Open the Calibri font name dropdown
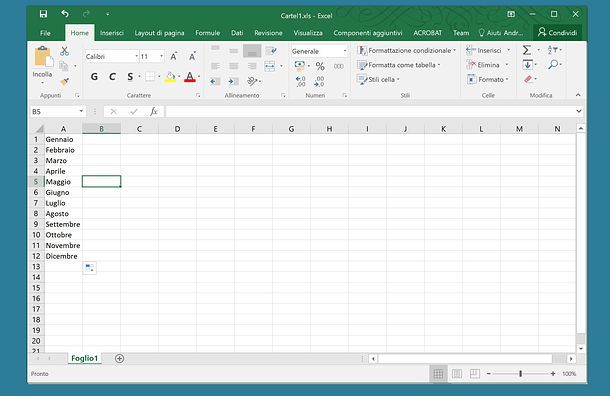The width and height of the screenshot is (610, 396). [137, 56]
